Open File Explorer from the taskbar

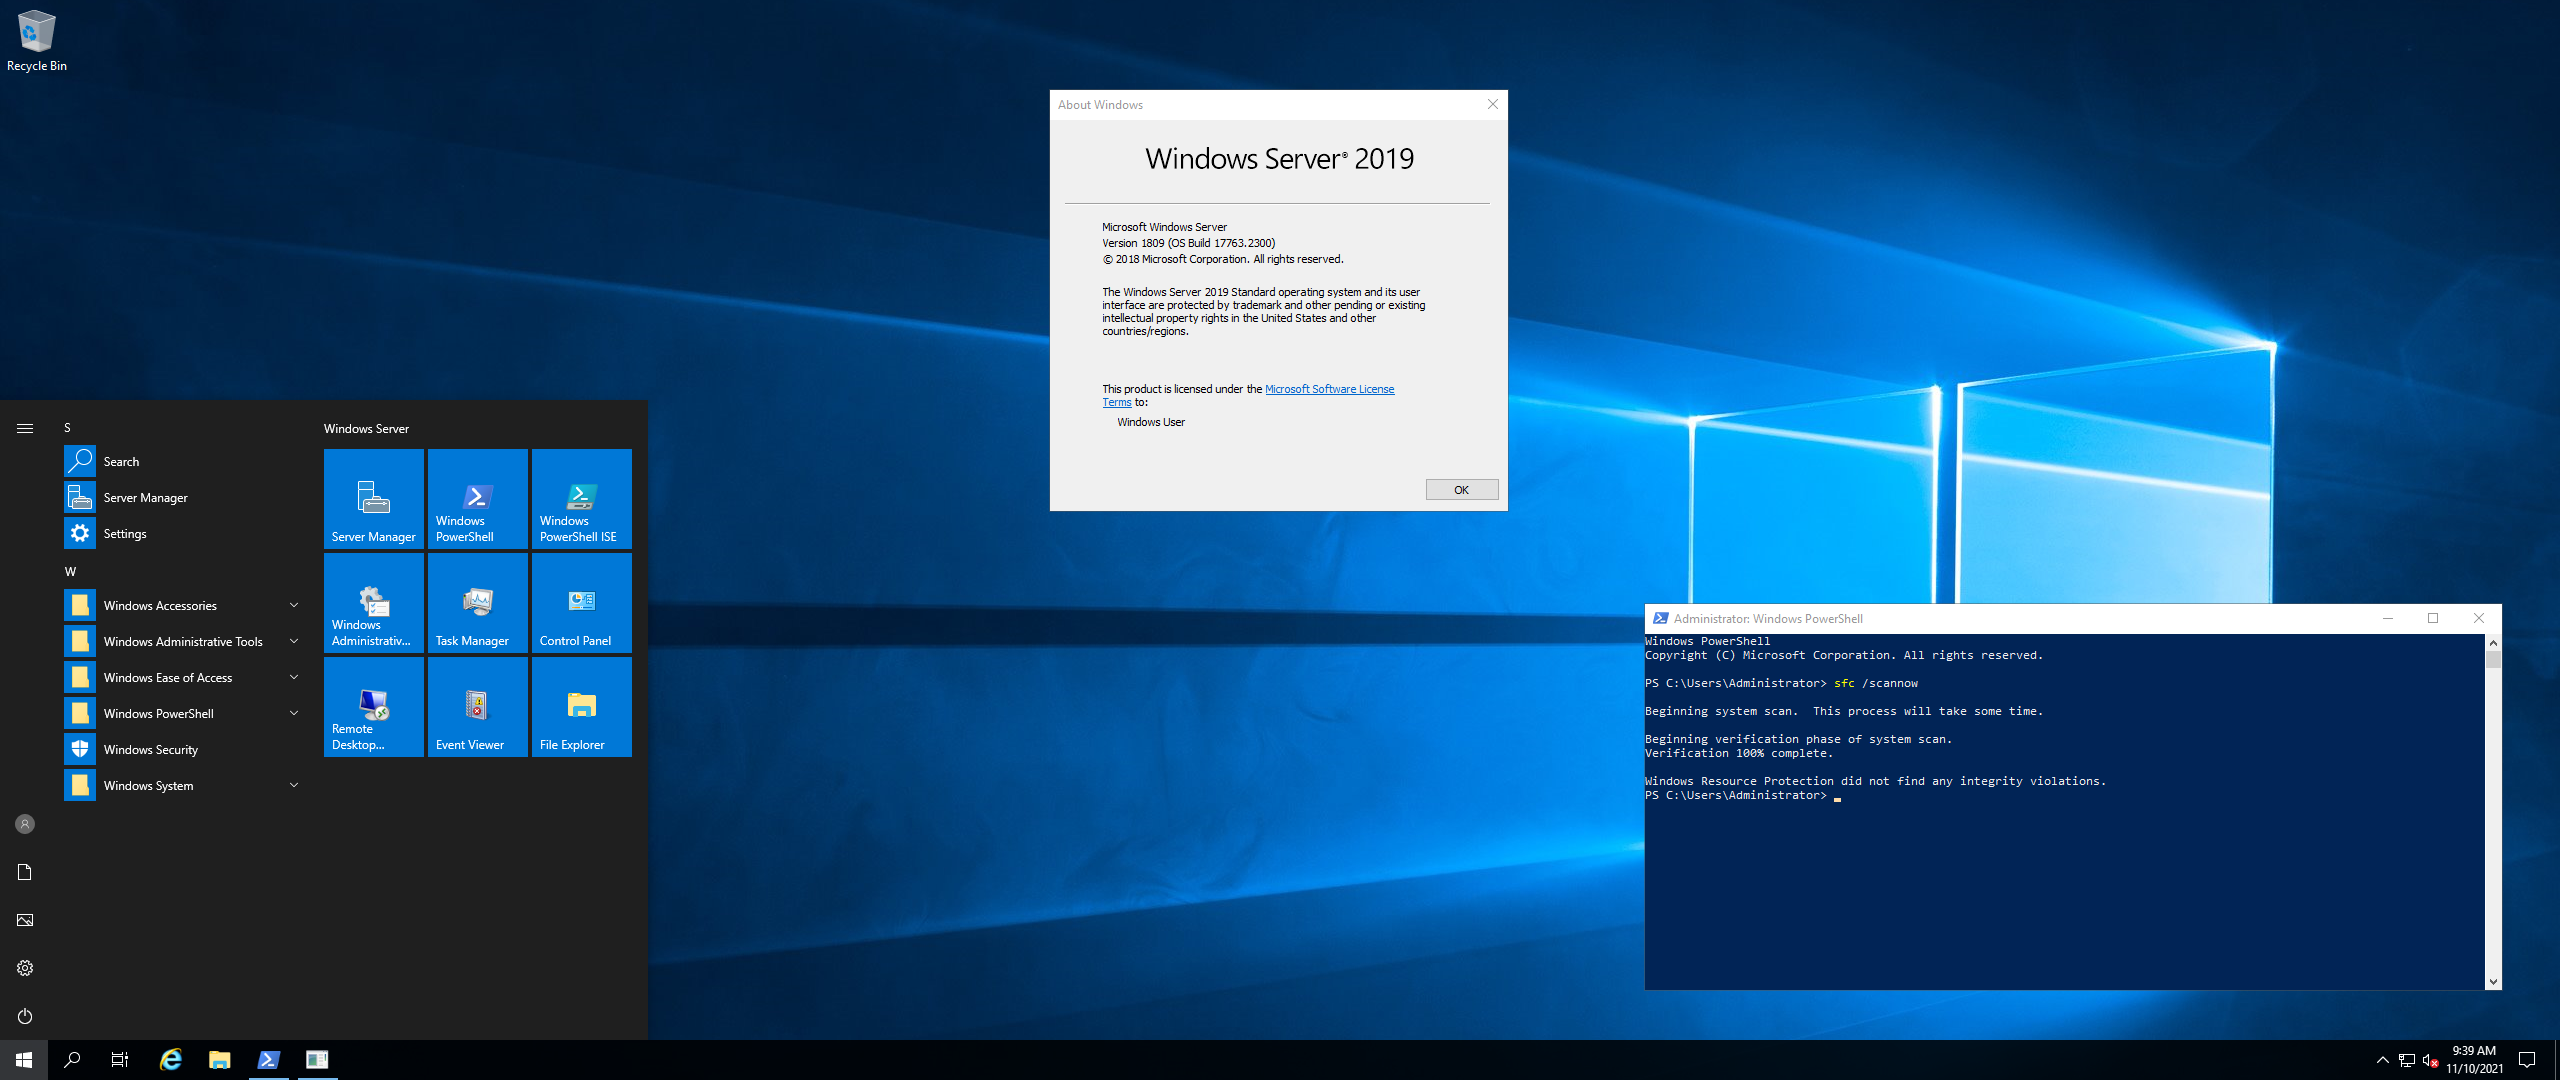click(220, 1060)
